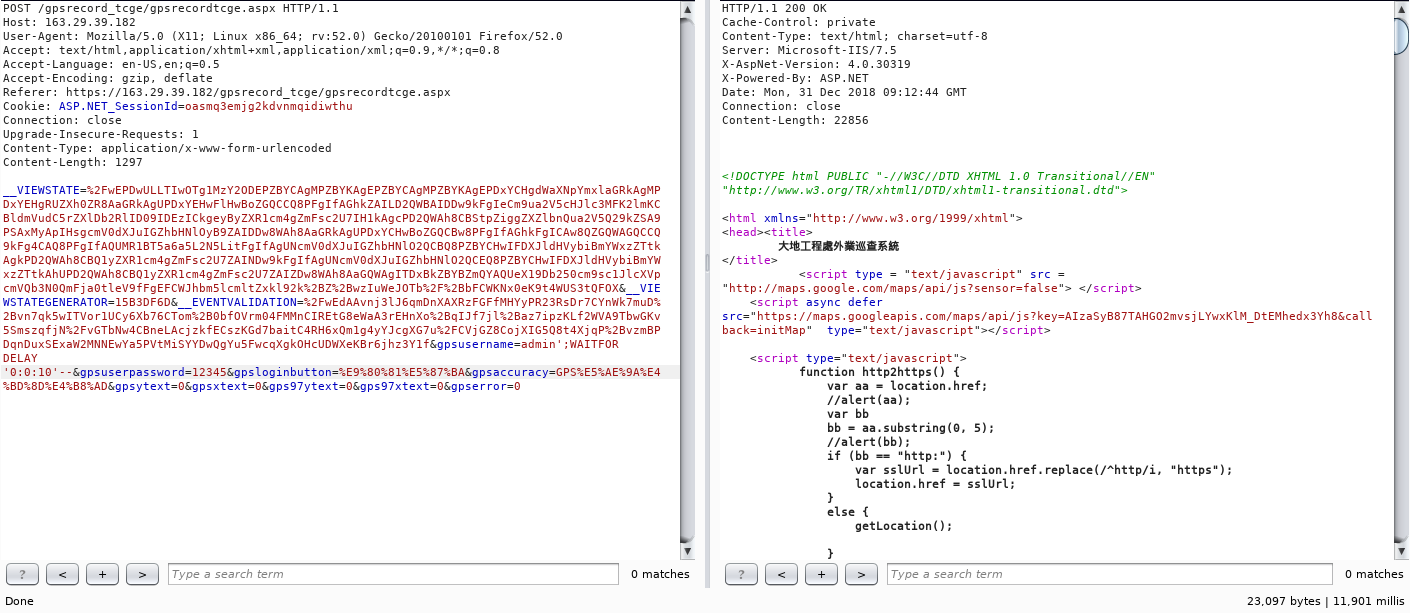
Task: Click the 'X-Powered-By: ASP.NET' header
Action: (x=795, y=78)
